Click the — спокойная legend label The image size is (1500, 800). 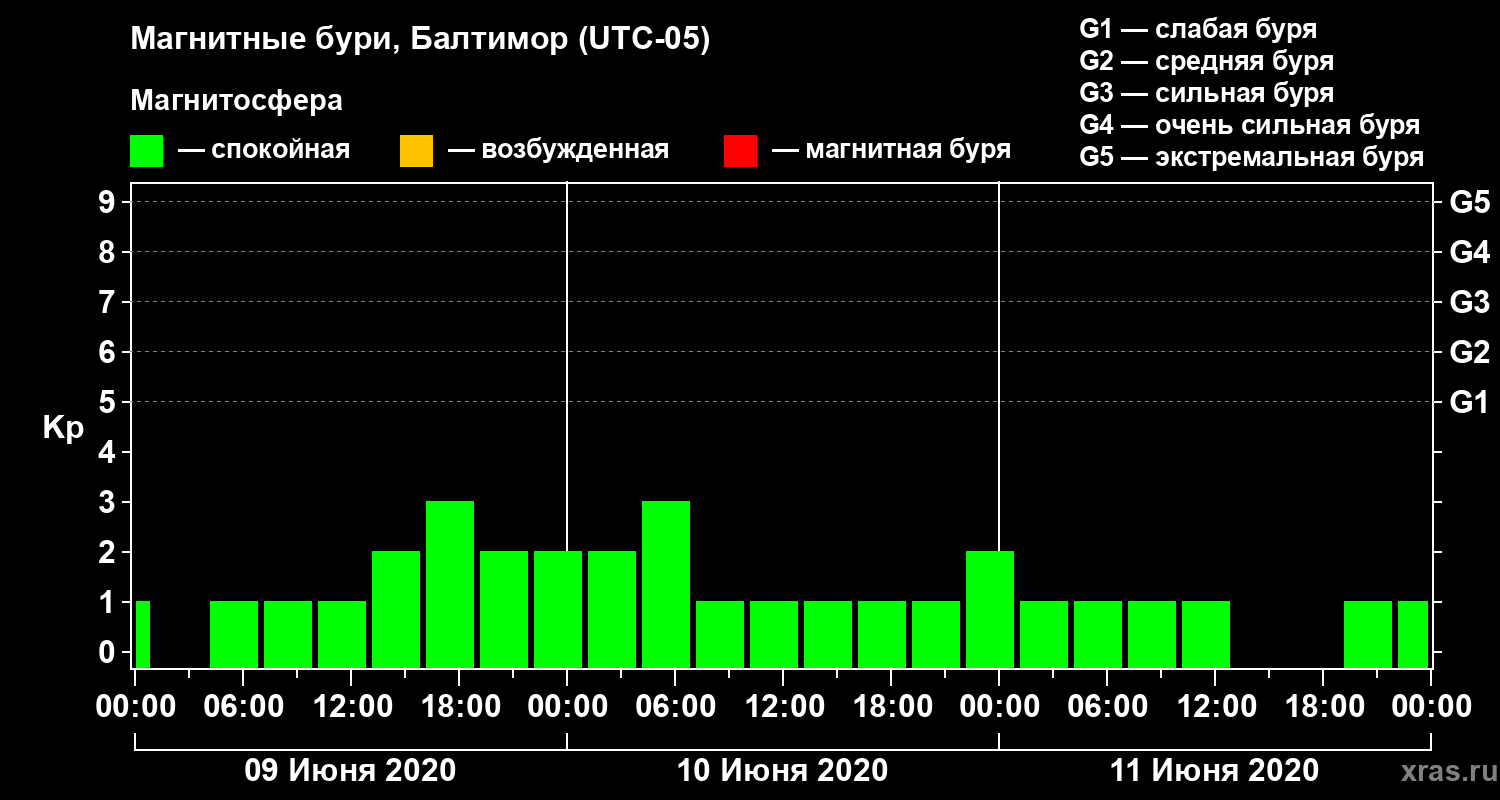264,151
